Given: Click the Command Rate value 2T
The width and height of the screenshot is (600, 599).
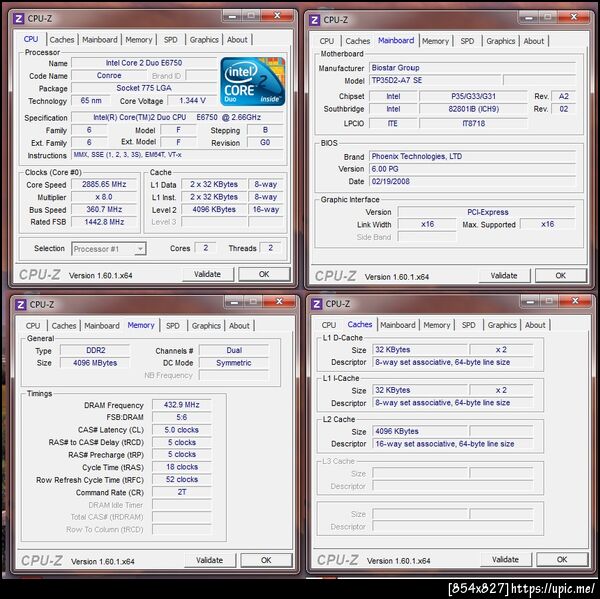Looking at the screenshot, I should (182, 492).
